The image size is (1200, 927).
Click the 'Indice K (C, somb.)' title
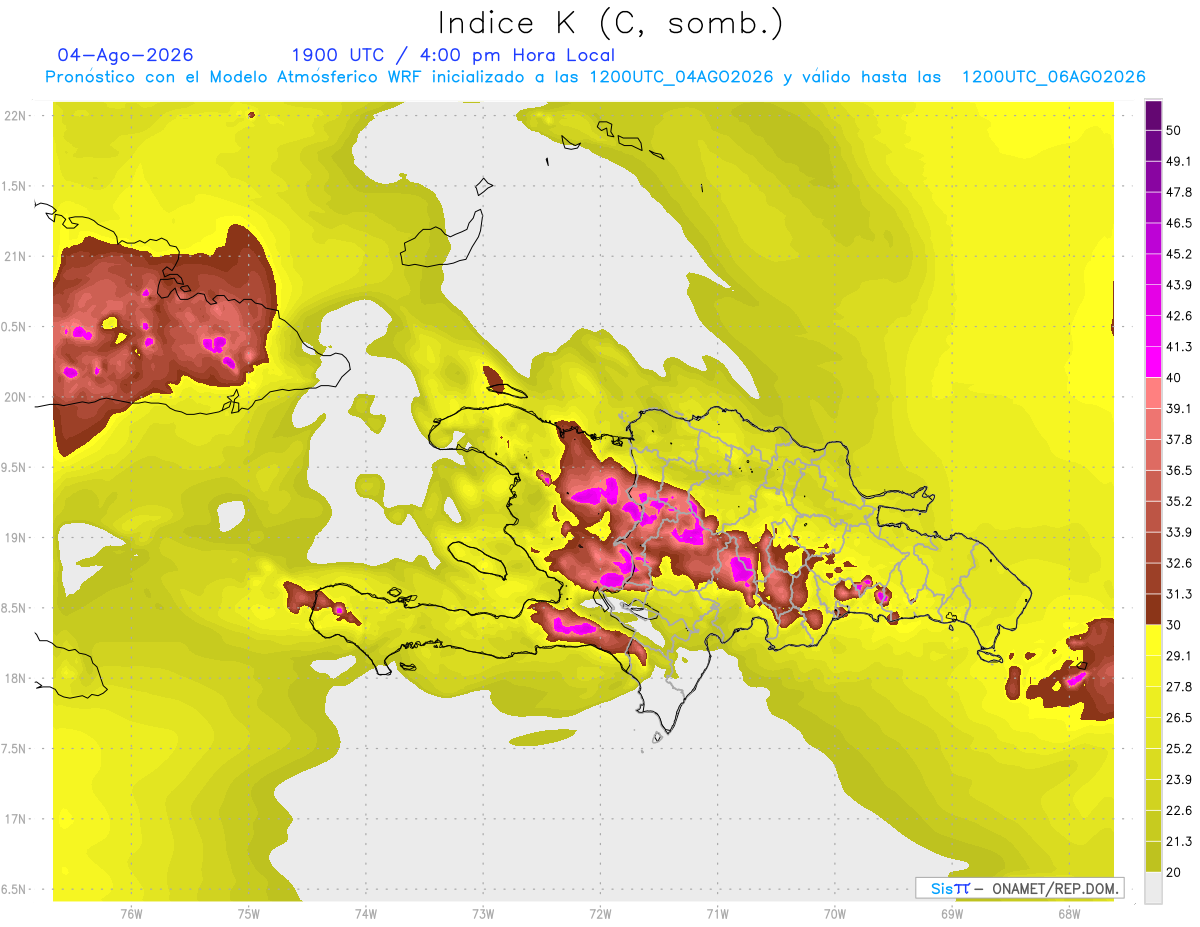pos(611,23)
